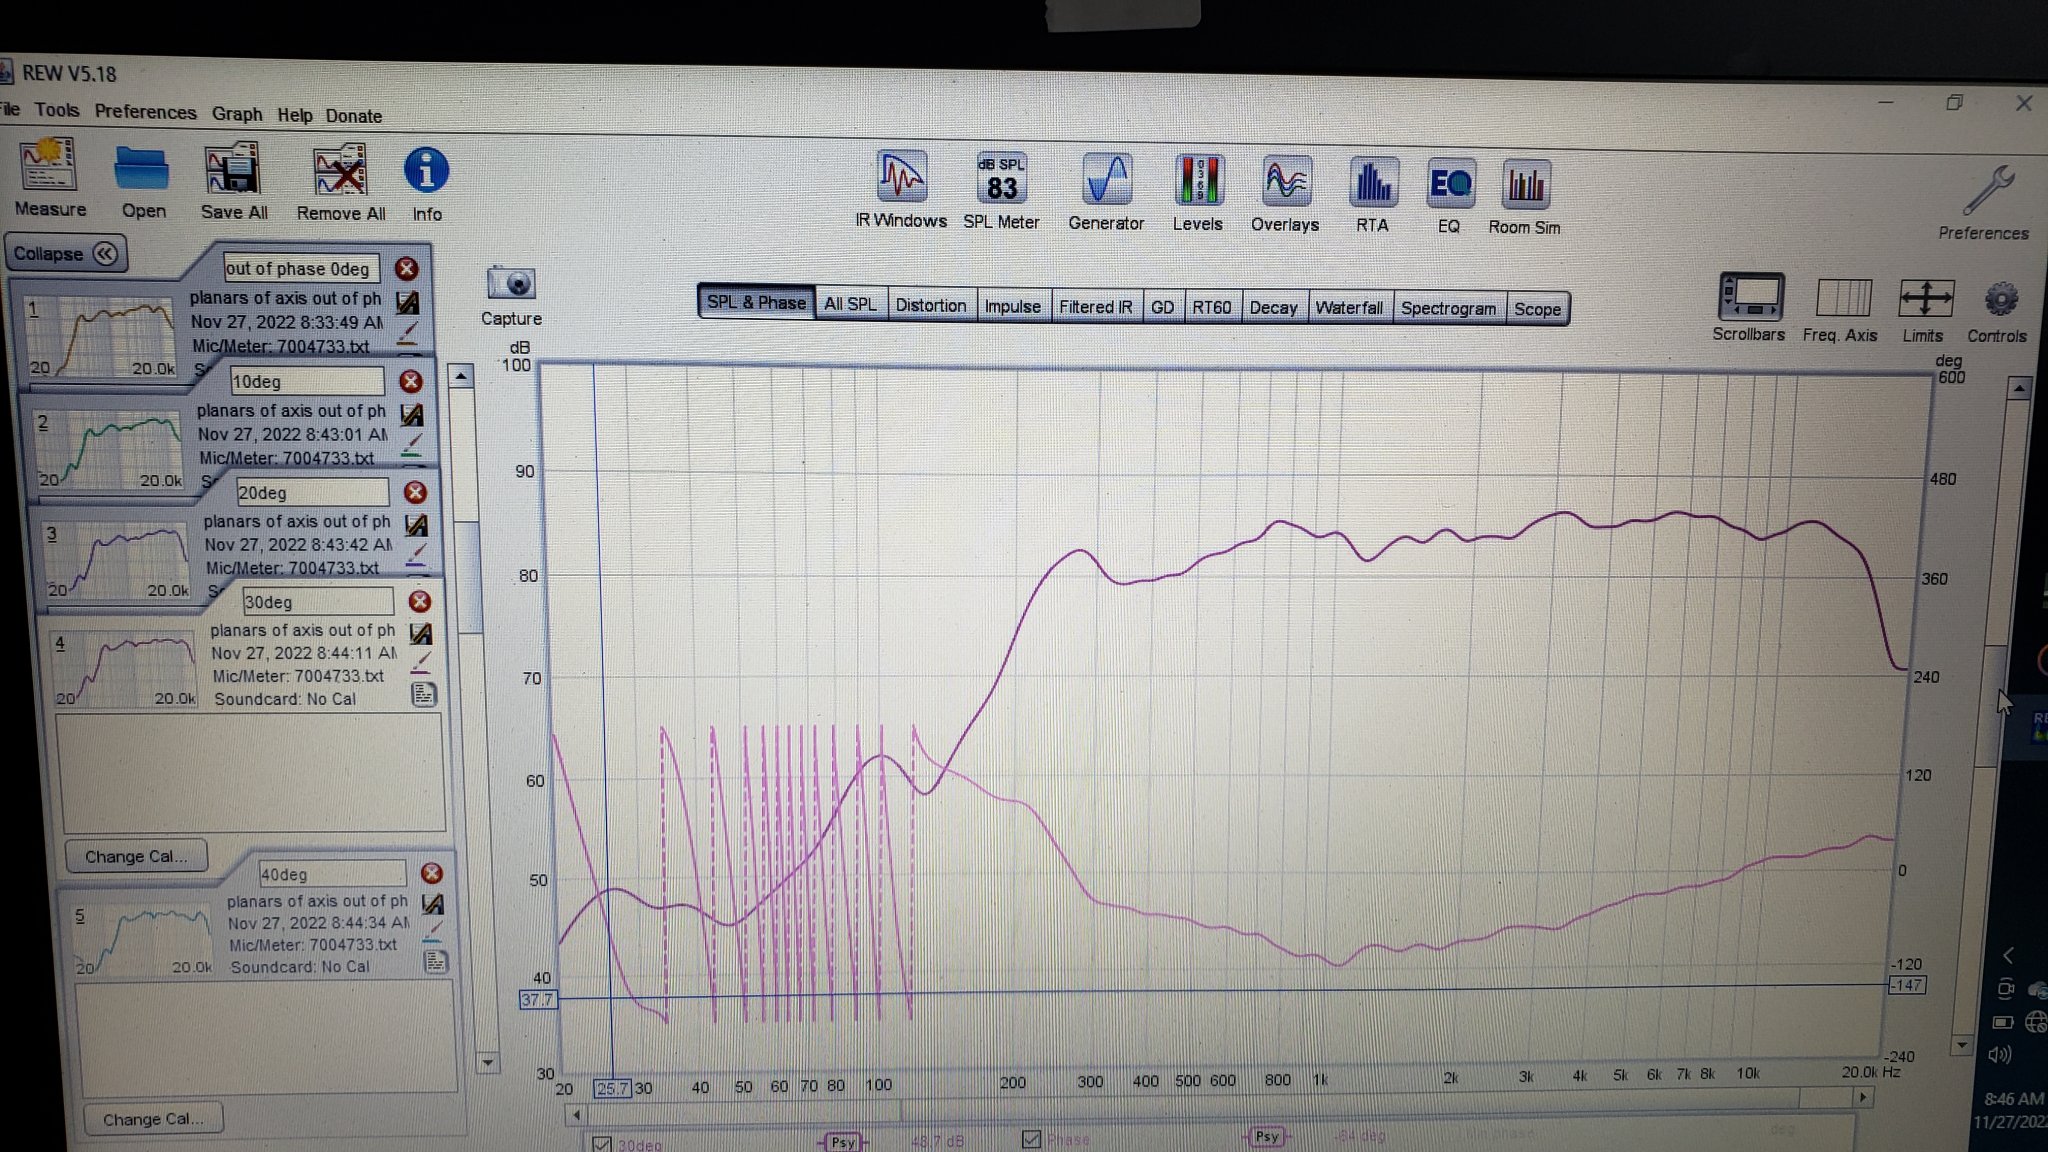This screenshot has width=2048, height=1152.
Task: Switch to the Spectrogram tab
Action: coord(1448,309)
